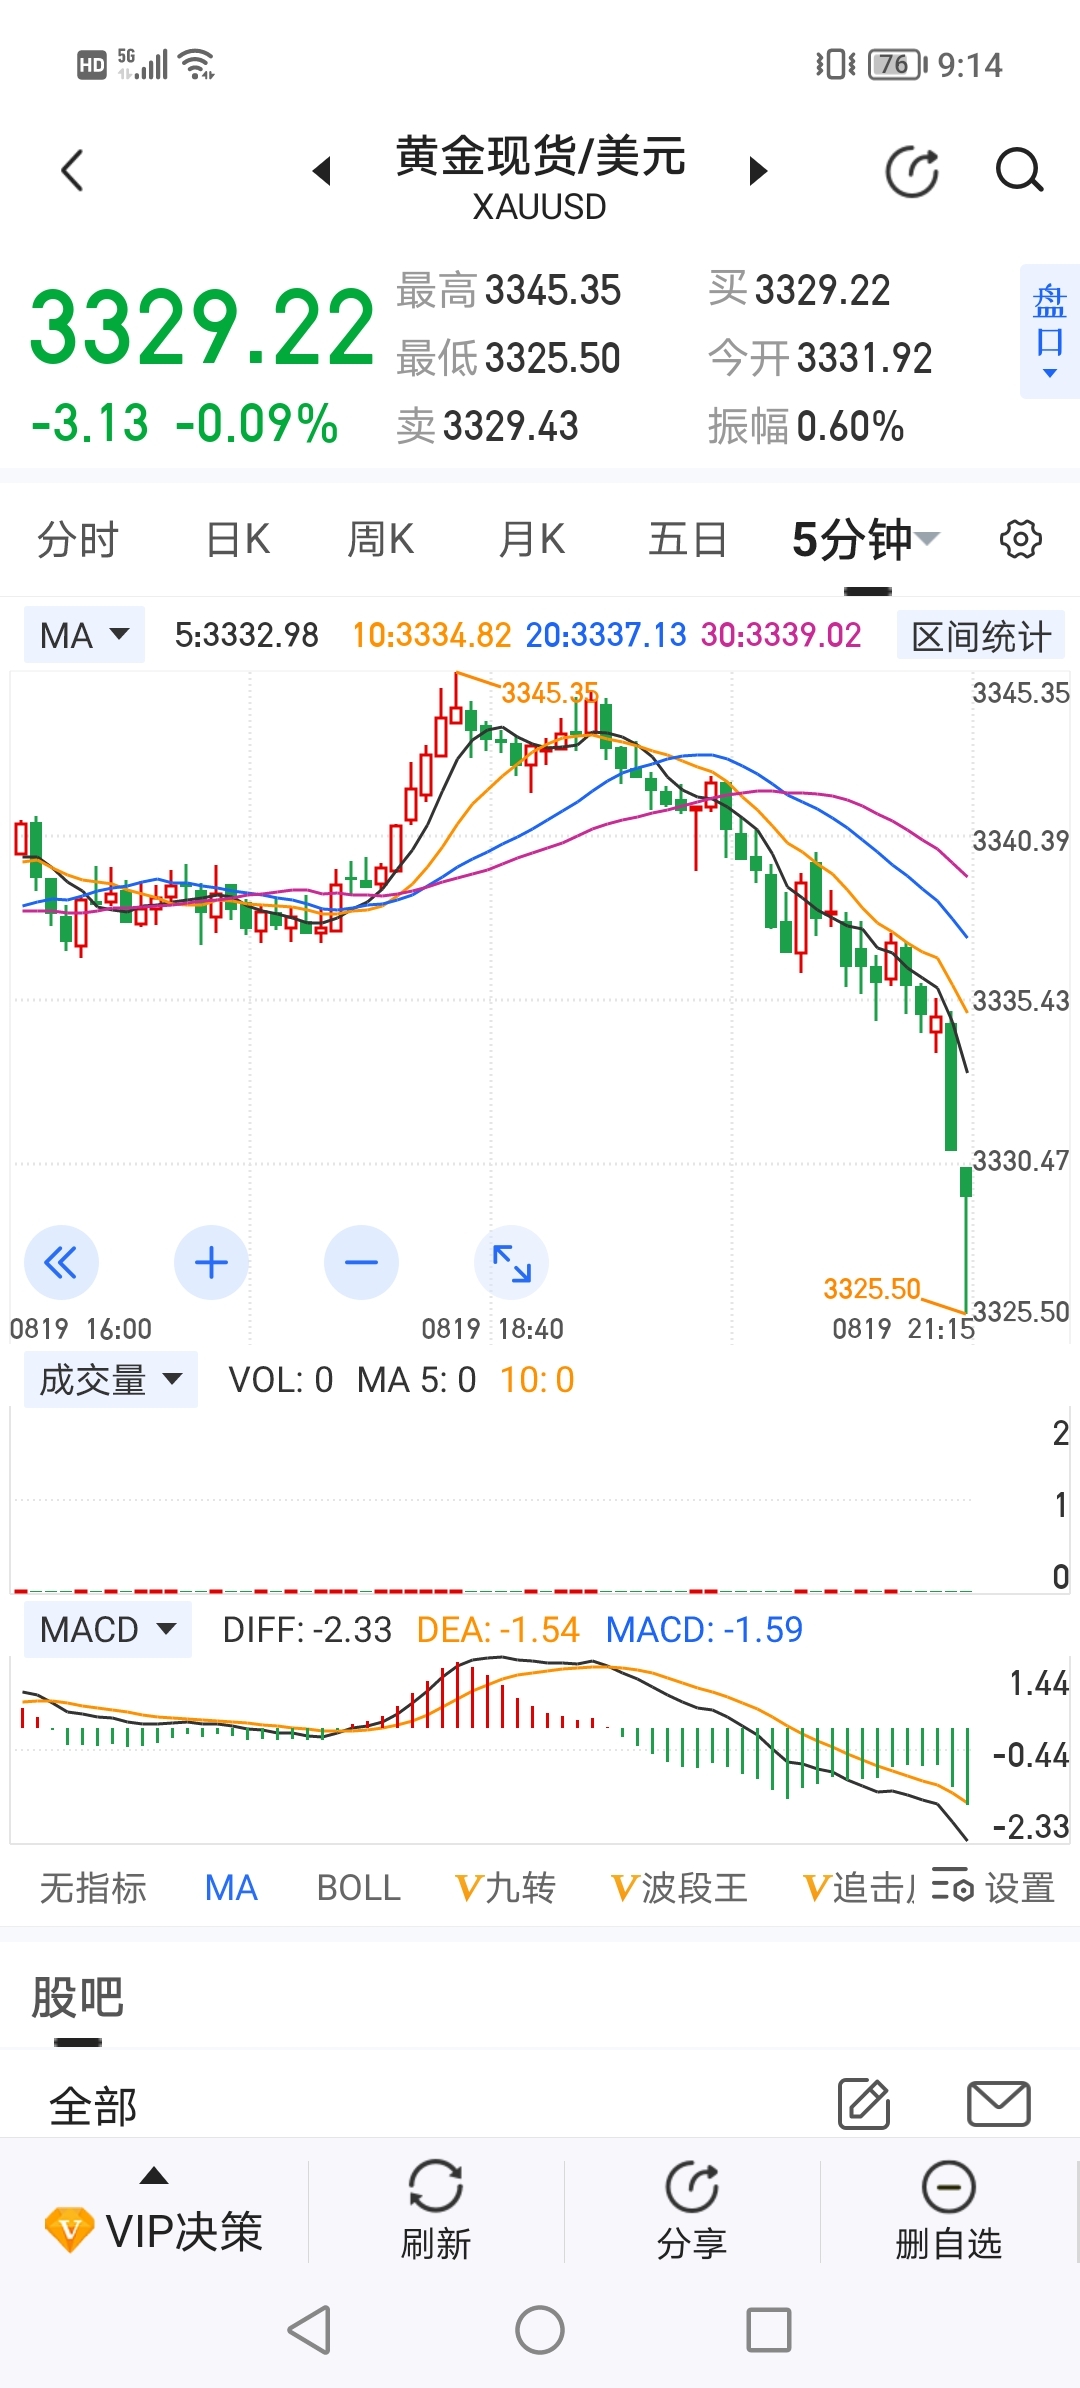Tap the DEA: -1.54 legend value
This screenshot has width=1080, height=2388.
(498, 1630)
